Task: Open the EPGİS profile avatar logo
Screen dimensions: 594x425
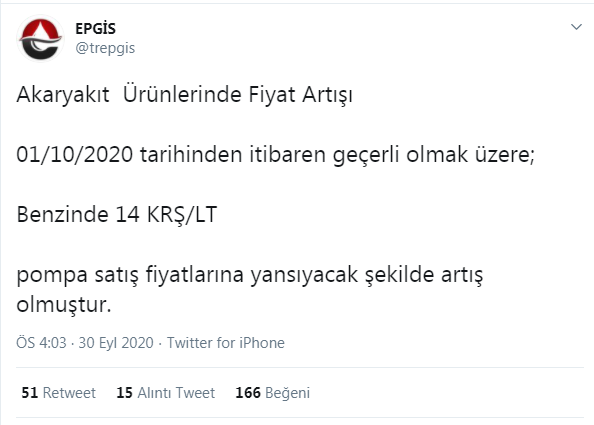Action: point(40,38)
